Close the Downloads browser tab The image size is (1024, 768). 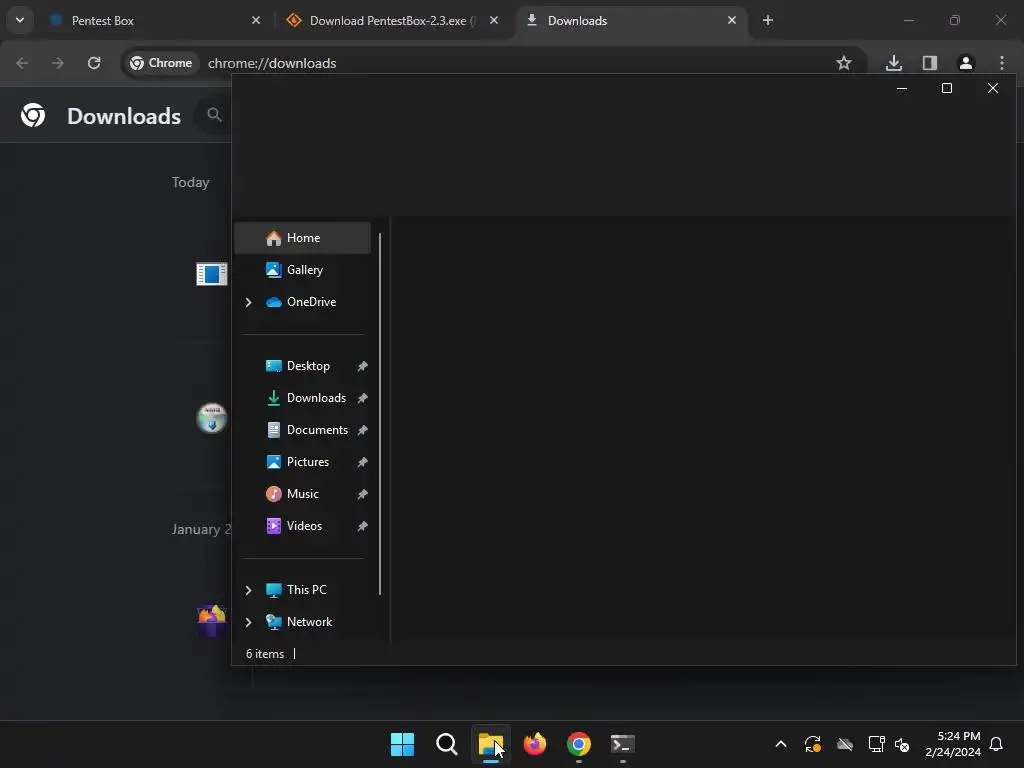731,20
